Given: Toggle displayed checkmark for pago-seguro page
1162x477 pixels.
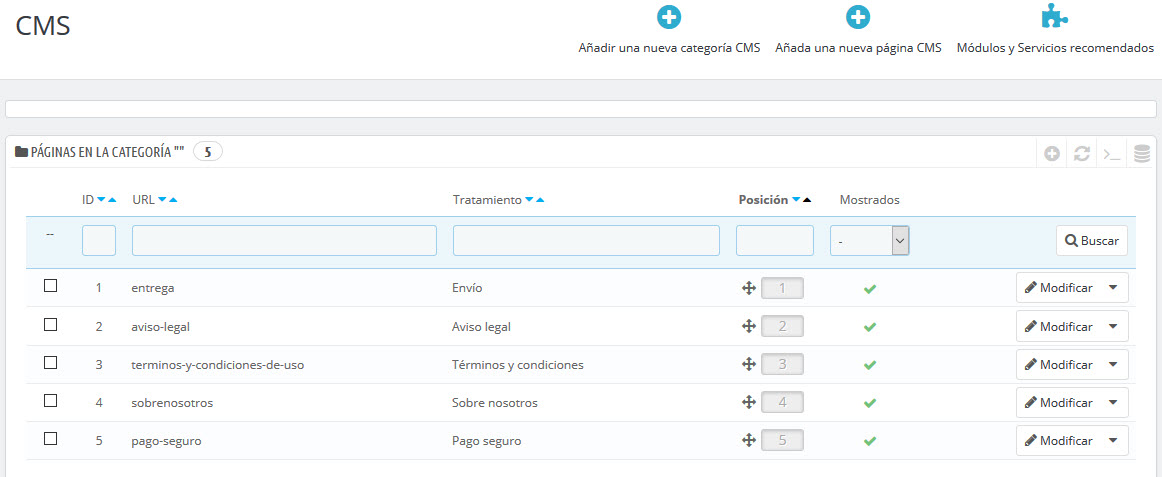Looking at the screenshot, I should pos(870,441).
